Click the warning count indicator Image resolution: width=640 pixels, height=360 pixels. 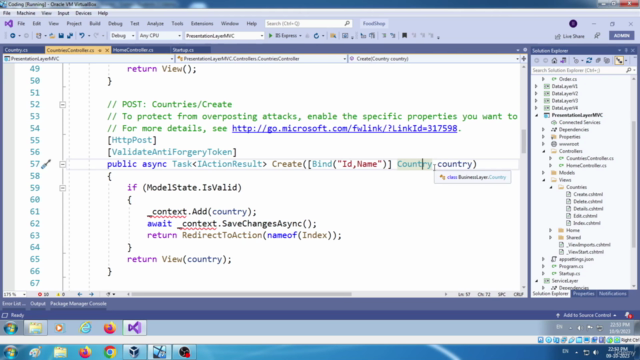[x=61, y=294]
